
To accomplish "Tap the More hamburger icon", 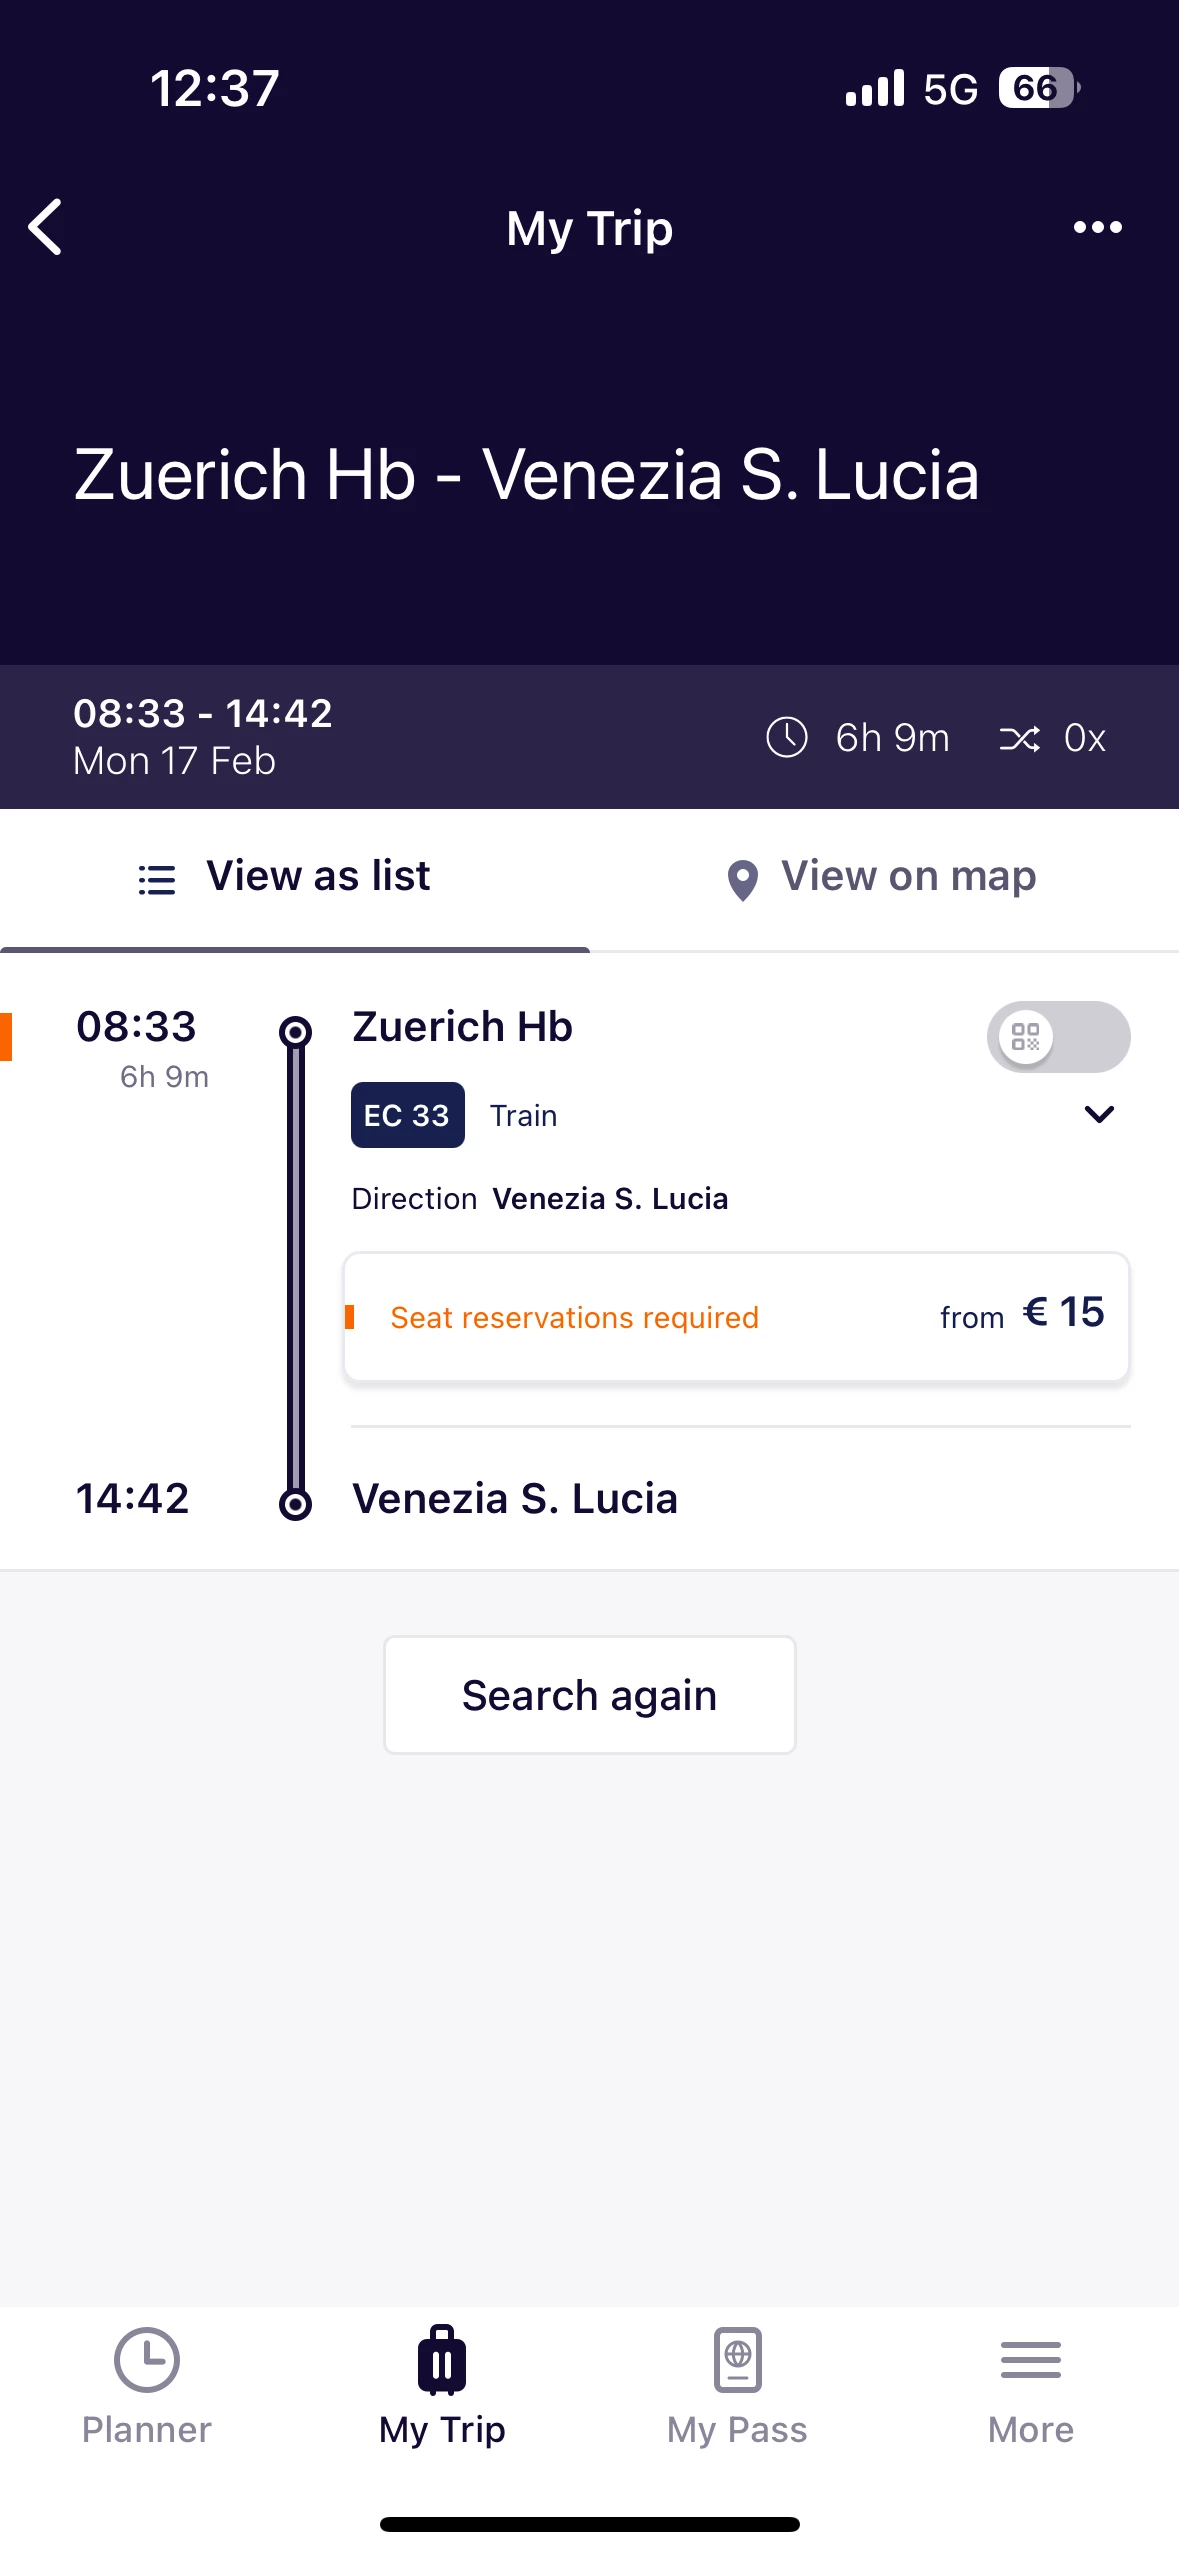I will point(1030,2360).
